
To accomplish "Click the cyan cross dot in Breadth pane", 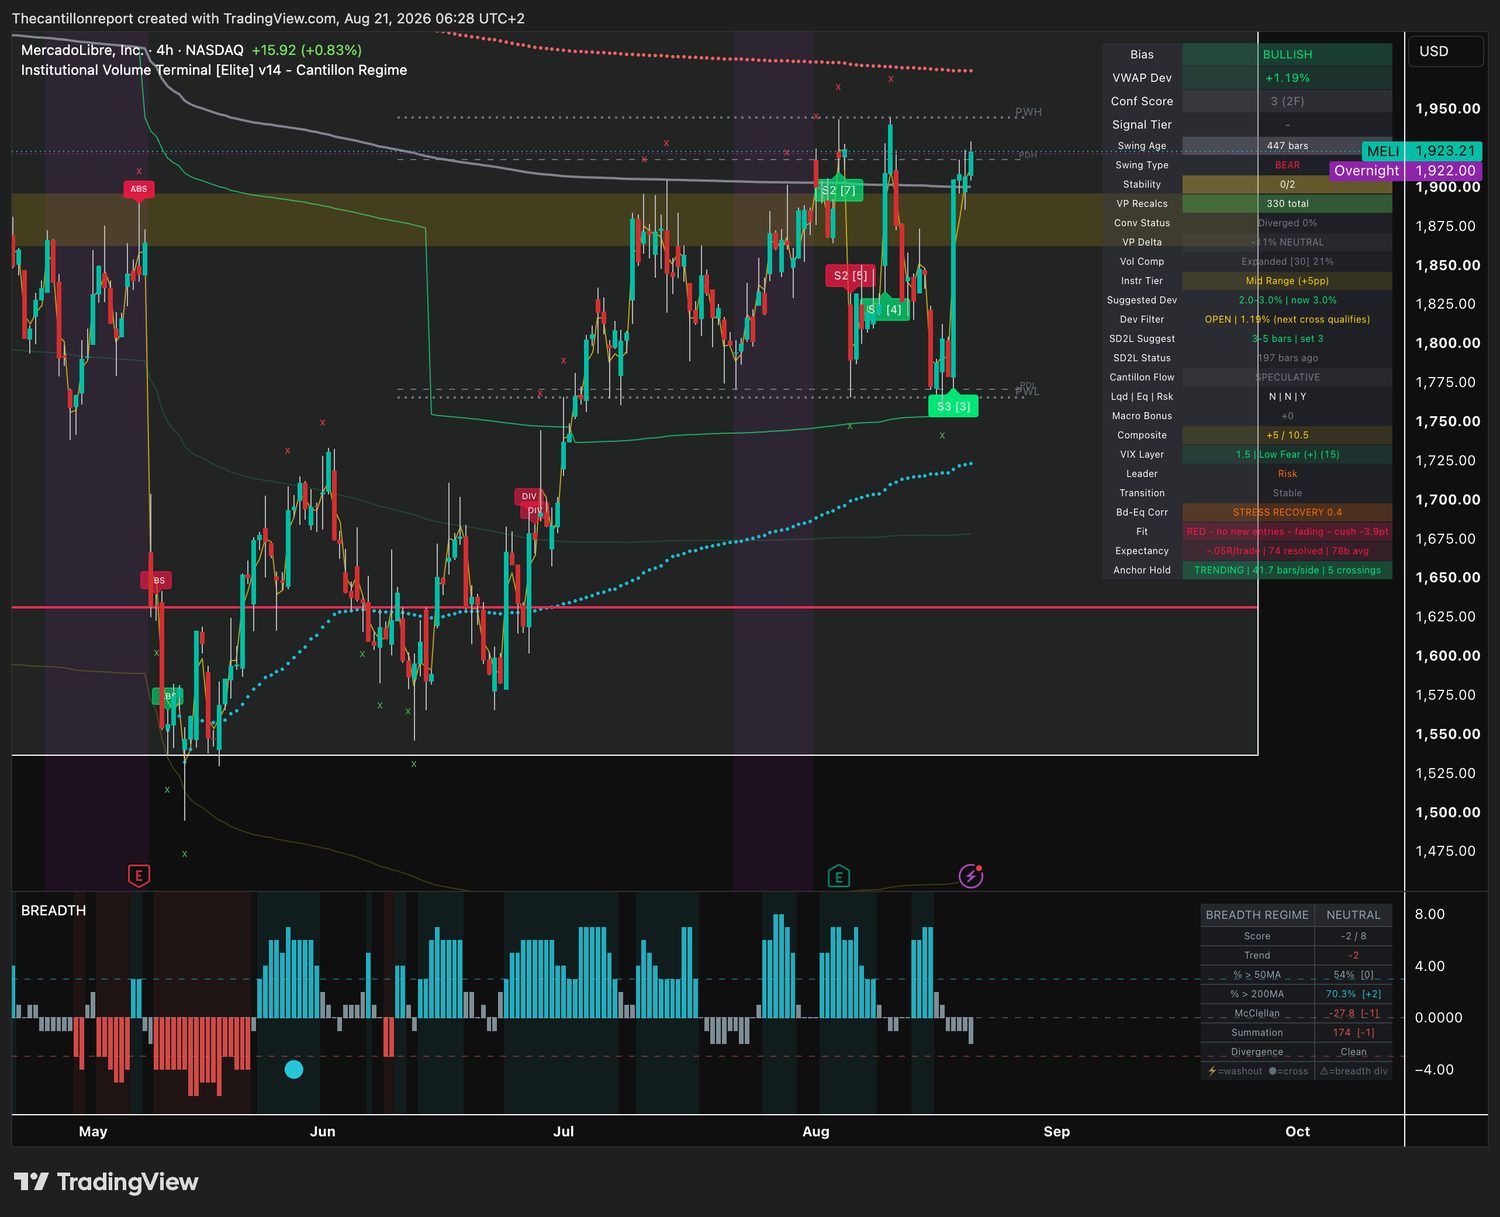I will tap(294, 1069).
